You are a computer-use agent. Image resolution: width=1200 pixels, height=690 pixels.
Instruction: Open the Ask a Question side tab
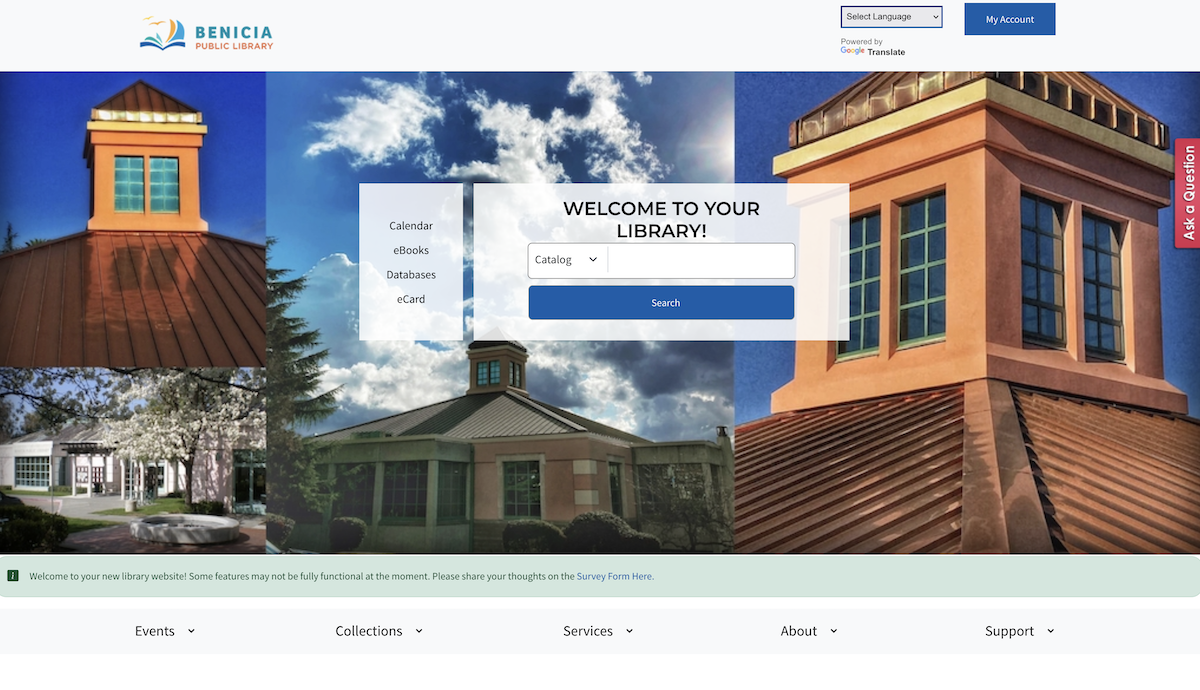point(1188,193)
